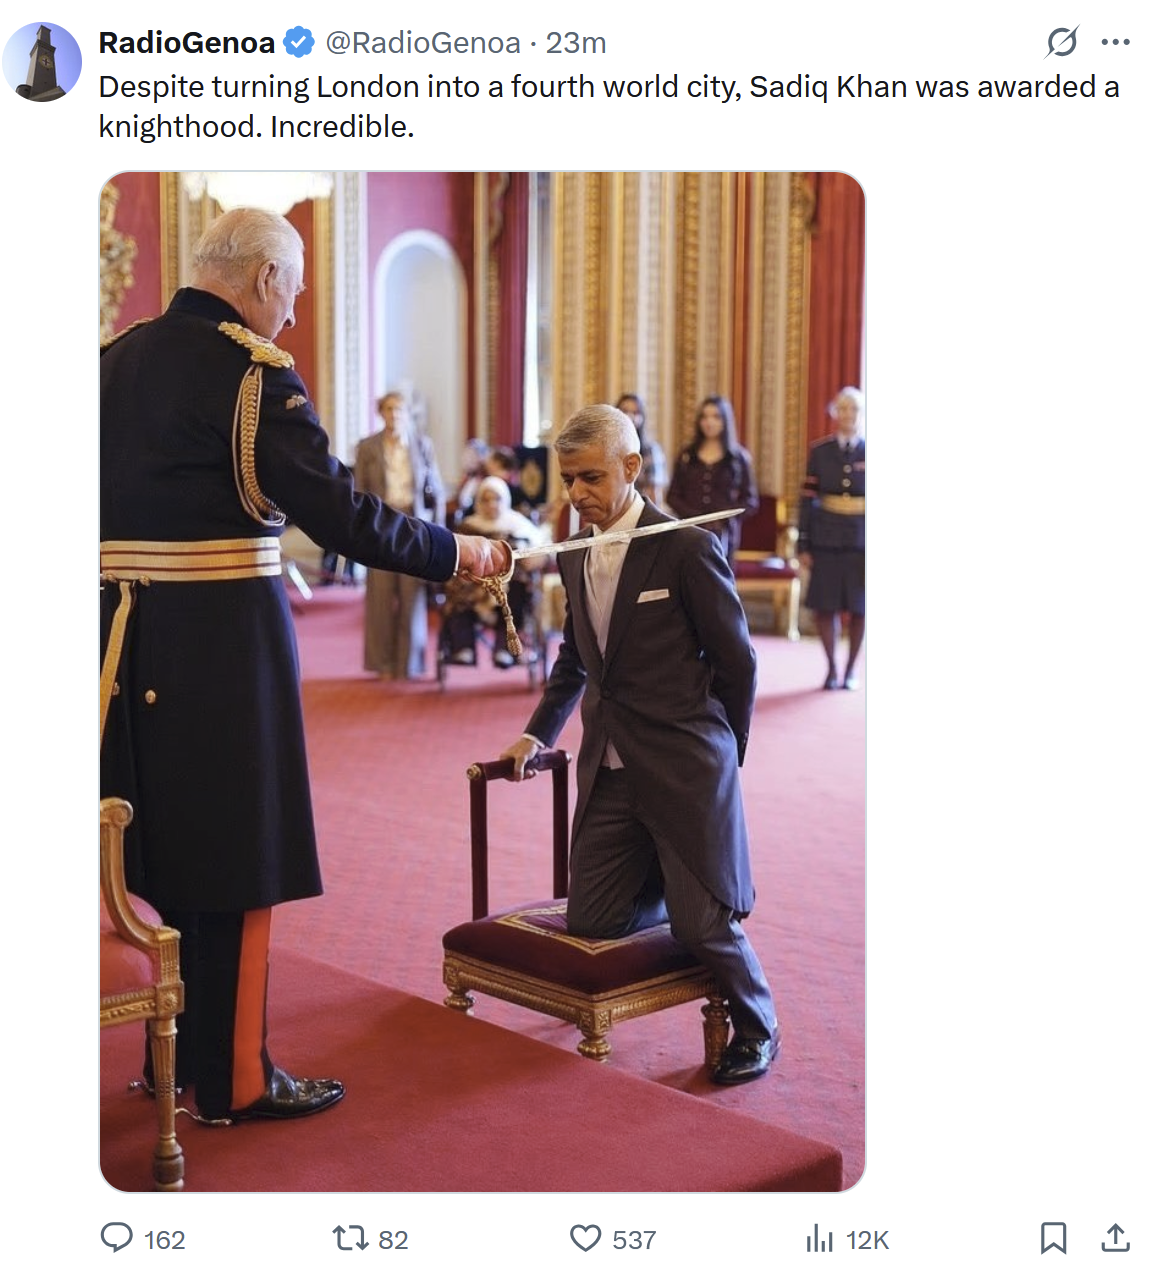
Task: Open the @RadioGenoa handle link
Action: click(423, 43)
